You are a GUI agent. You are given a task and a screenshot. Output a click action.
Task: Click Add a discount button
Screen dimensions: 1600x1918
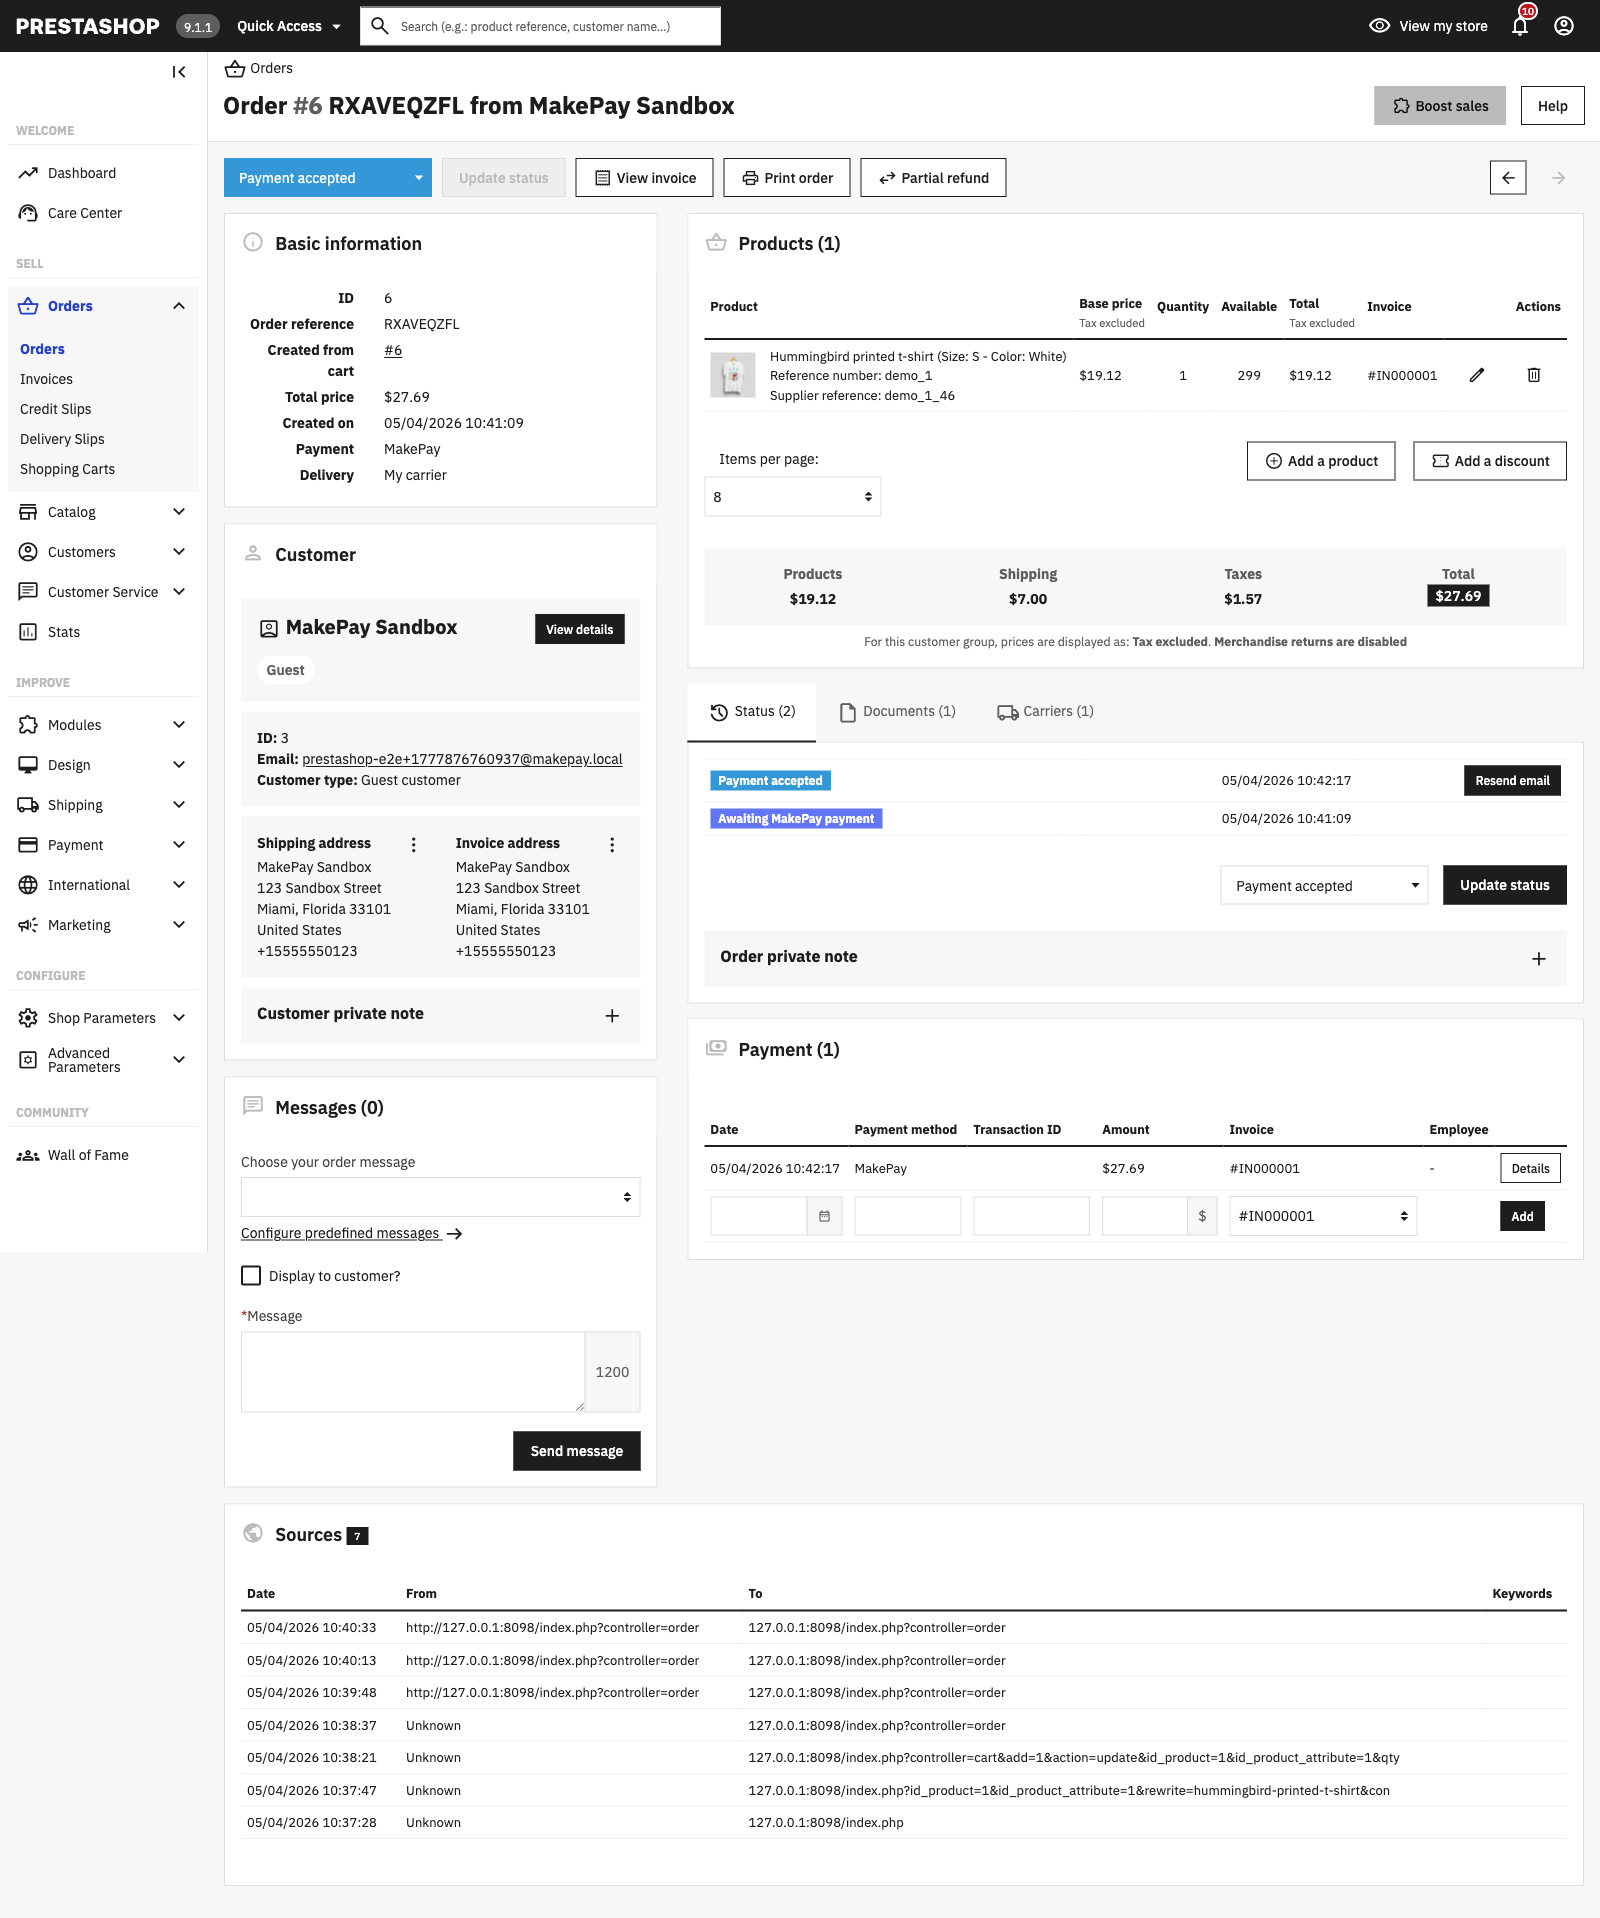1490,461
